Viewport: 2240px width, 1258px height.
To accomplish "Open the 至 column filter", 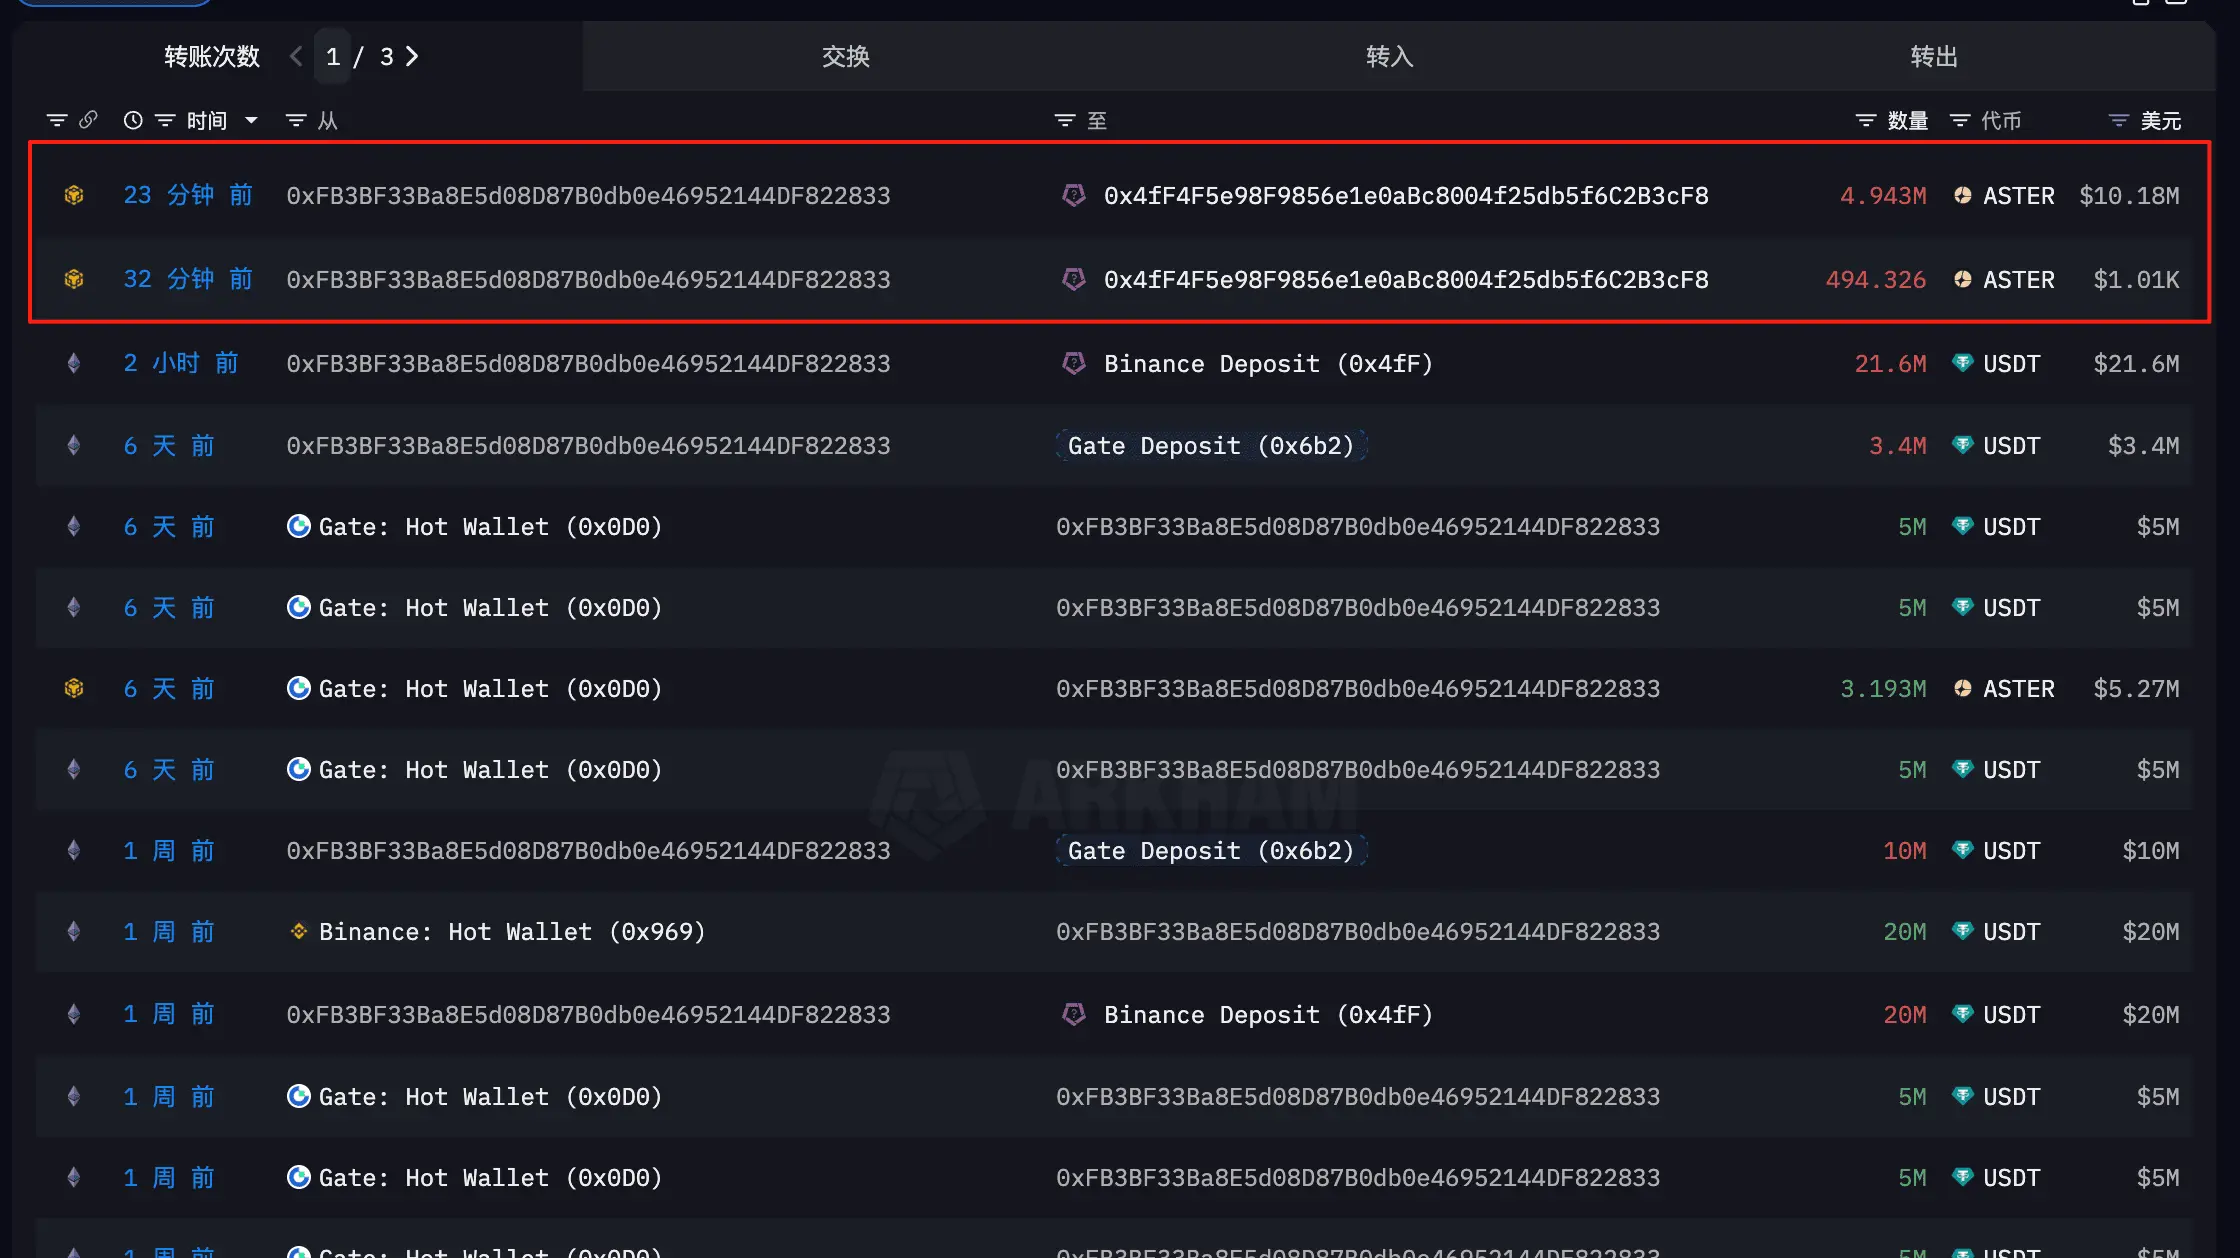I will tap(1065, 120).
